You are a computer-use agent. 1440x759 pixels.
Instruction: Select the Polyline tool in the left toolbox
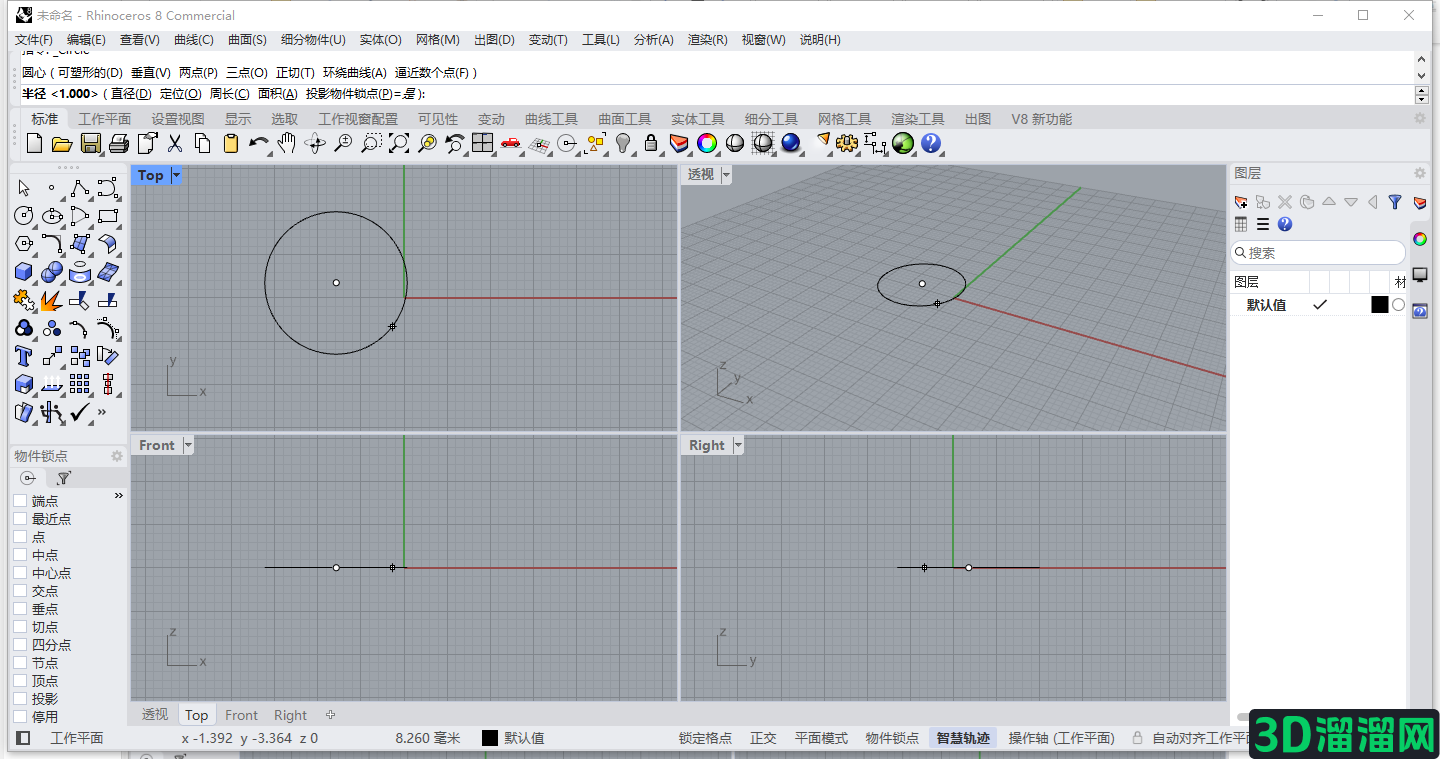pos(80,188)
